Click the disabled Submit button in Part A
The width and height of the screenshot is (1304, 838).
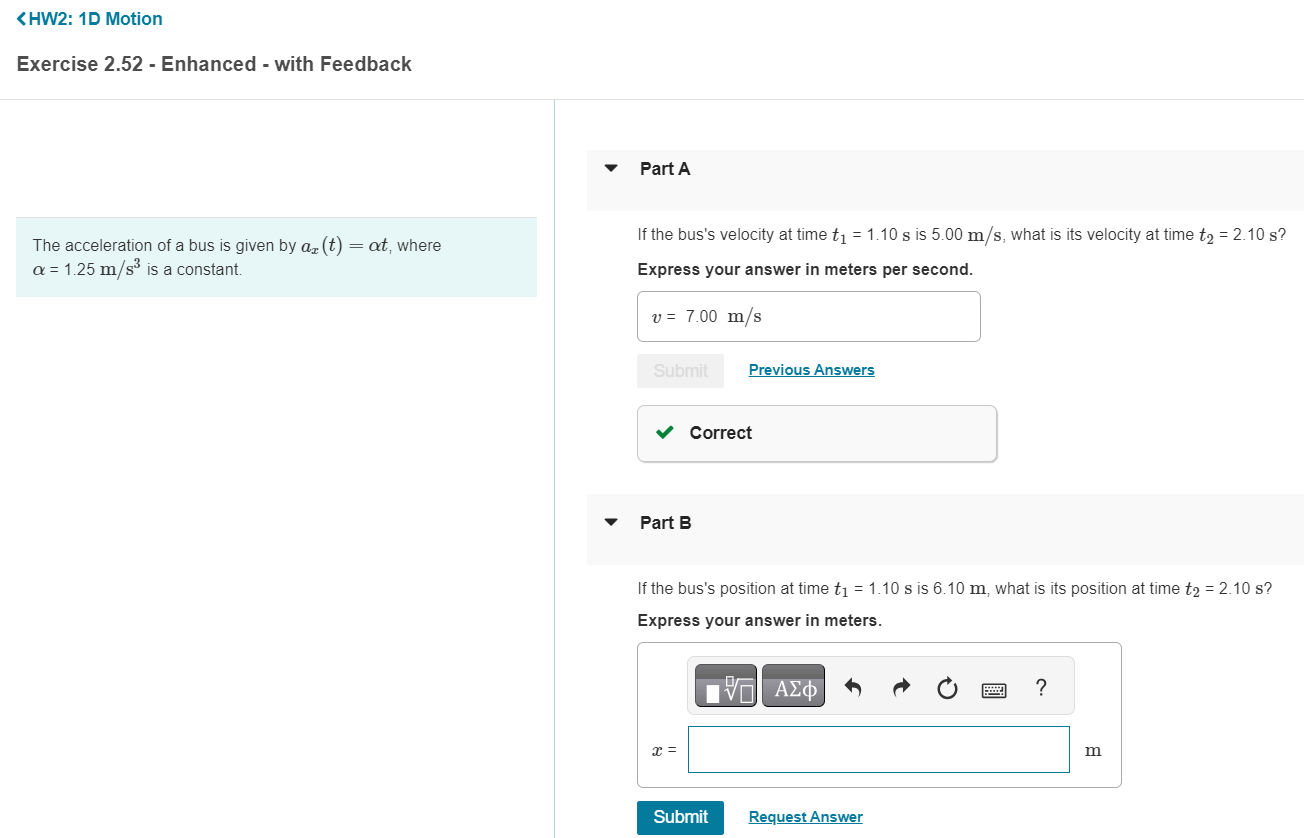[x=680, y=370]
